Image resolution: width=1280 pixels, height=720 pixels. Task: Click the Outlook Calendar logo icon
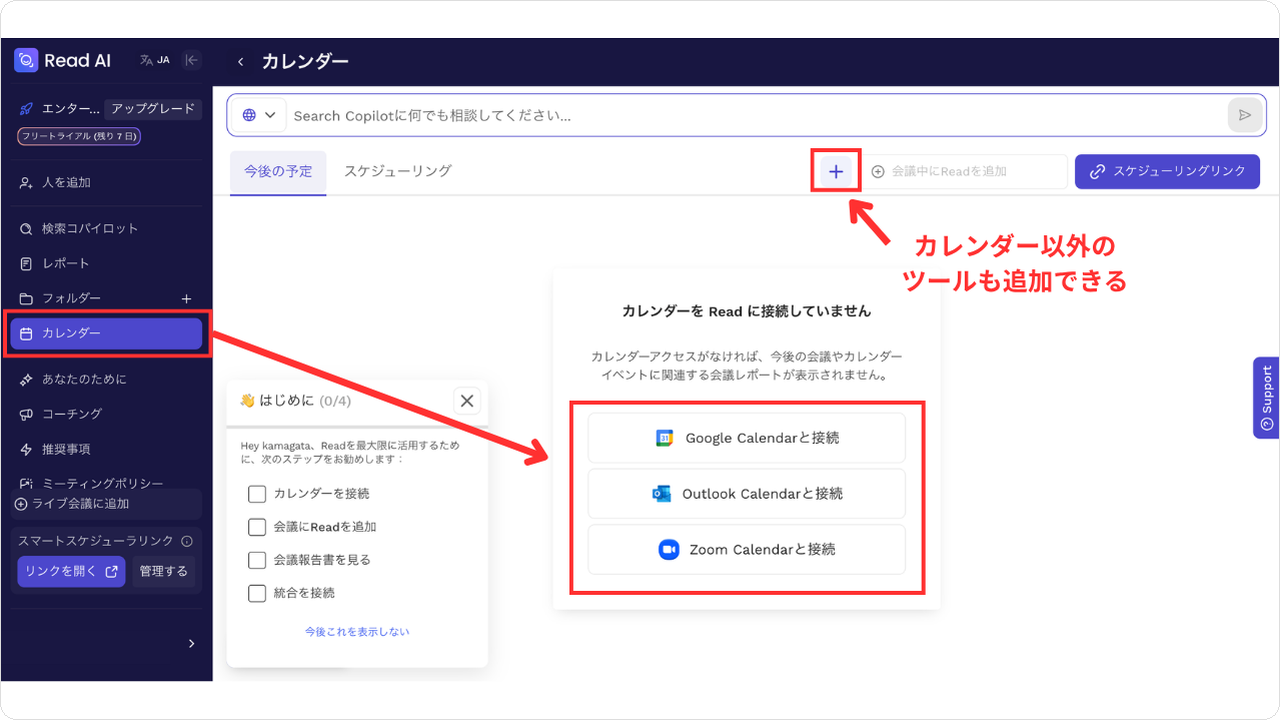tap(661, 494)
